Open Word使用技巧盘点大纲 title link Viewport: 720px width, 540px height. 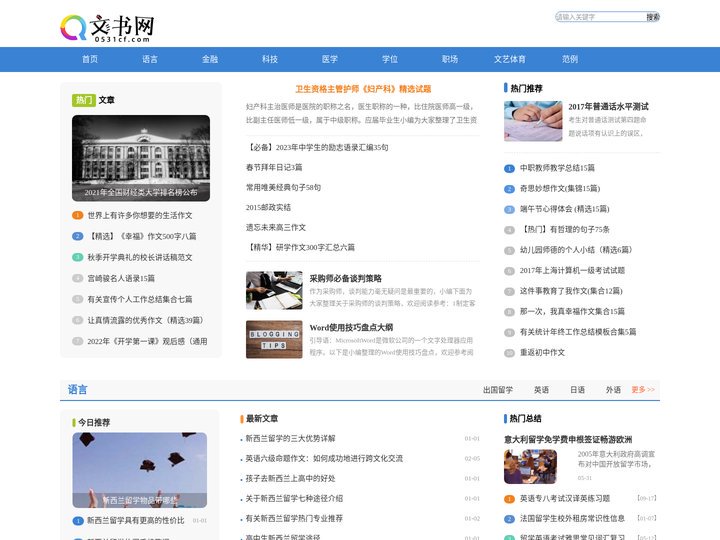coord(351,327)
